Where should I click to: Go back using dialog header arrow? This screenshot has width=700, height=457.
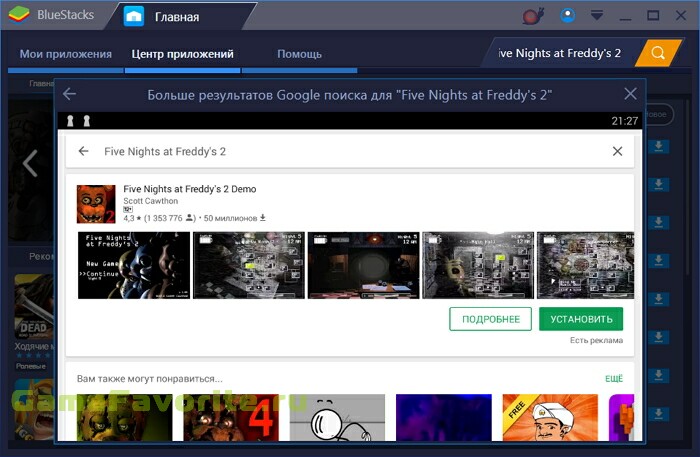(x=69, y=94)
